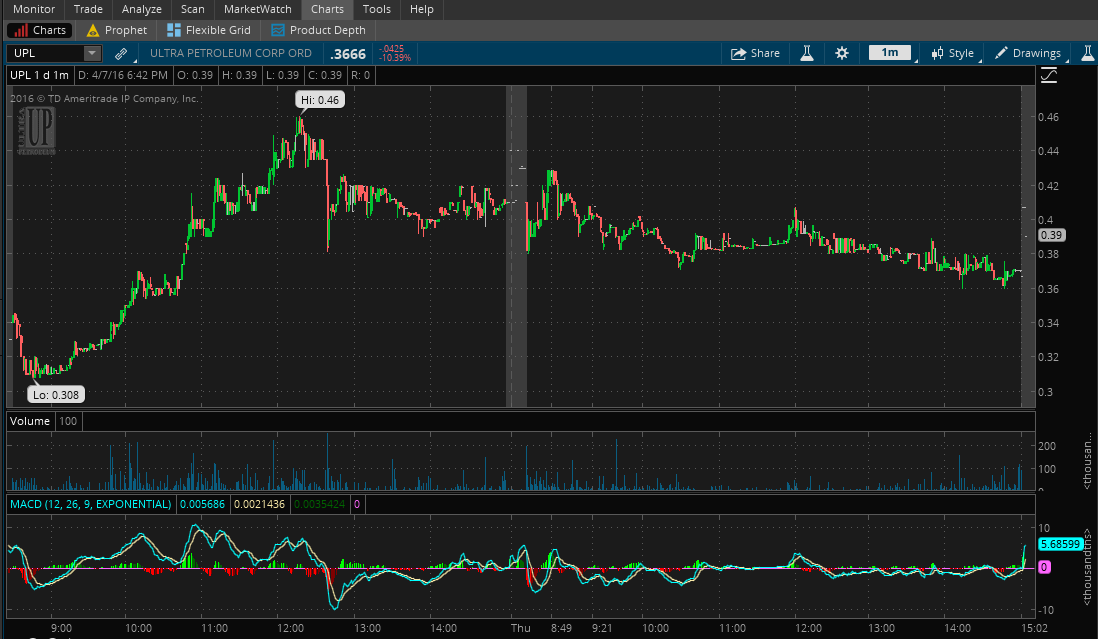
Task: Click the Share chart button
Action: [x=755, y=53]
